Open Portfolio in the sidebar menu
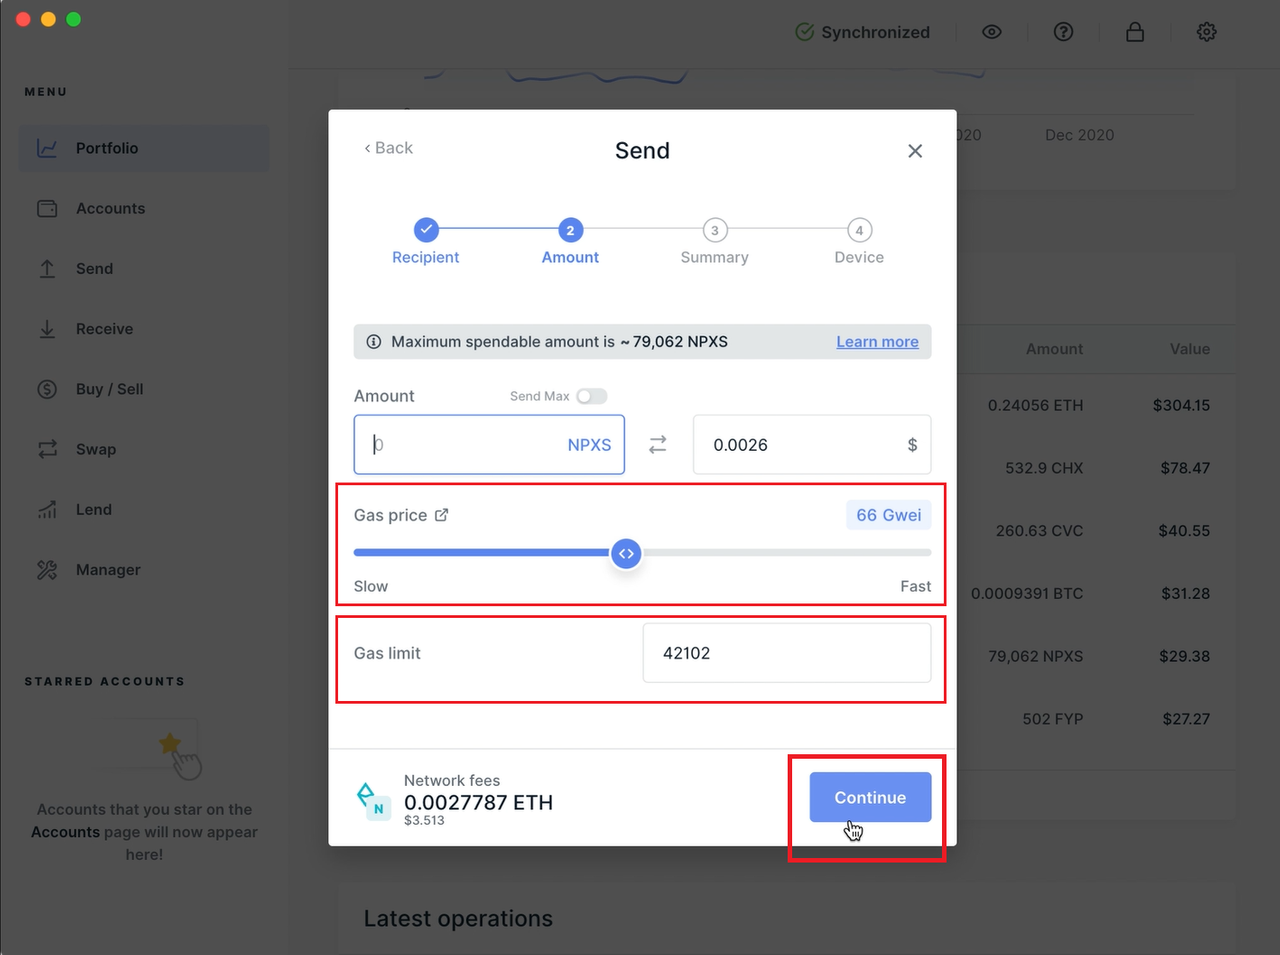 [144, 148]
